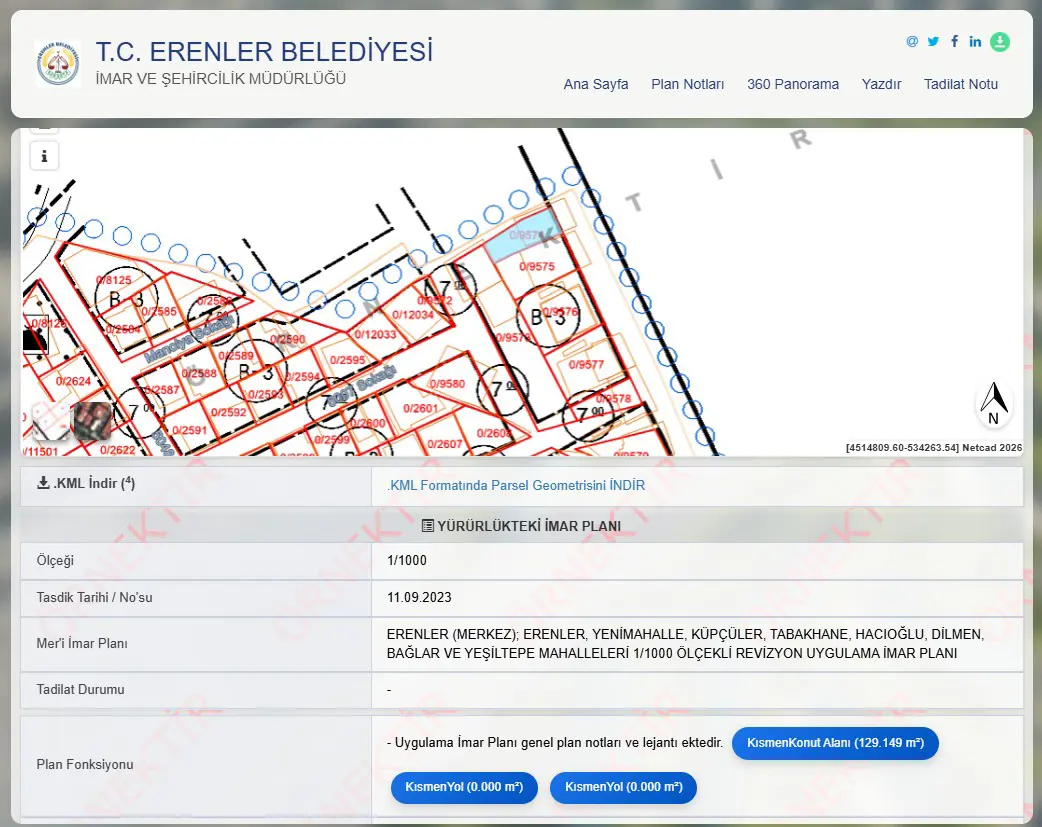Click the Plan Fonksiyonu row label
1042x827 pixels.
[x=85, y=765]
